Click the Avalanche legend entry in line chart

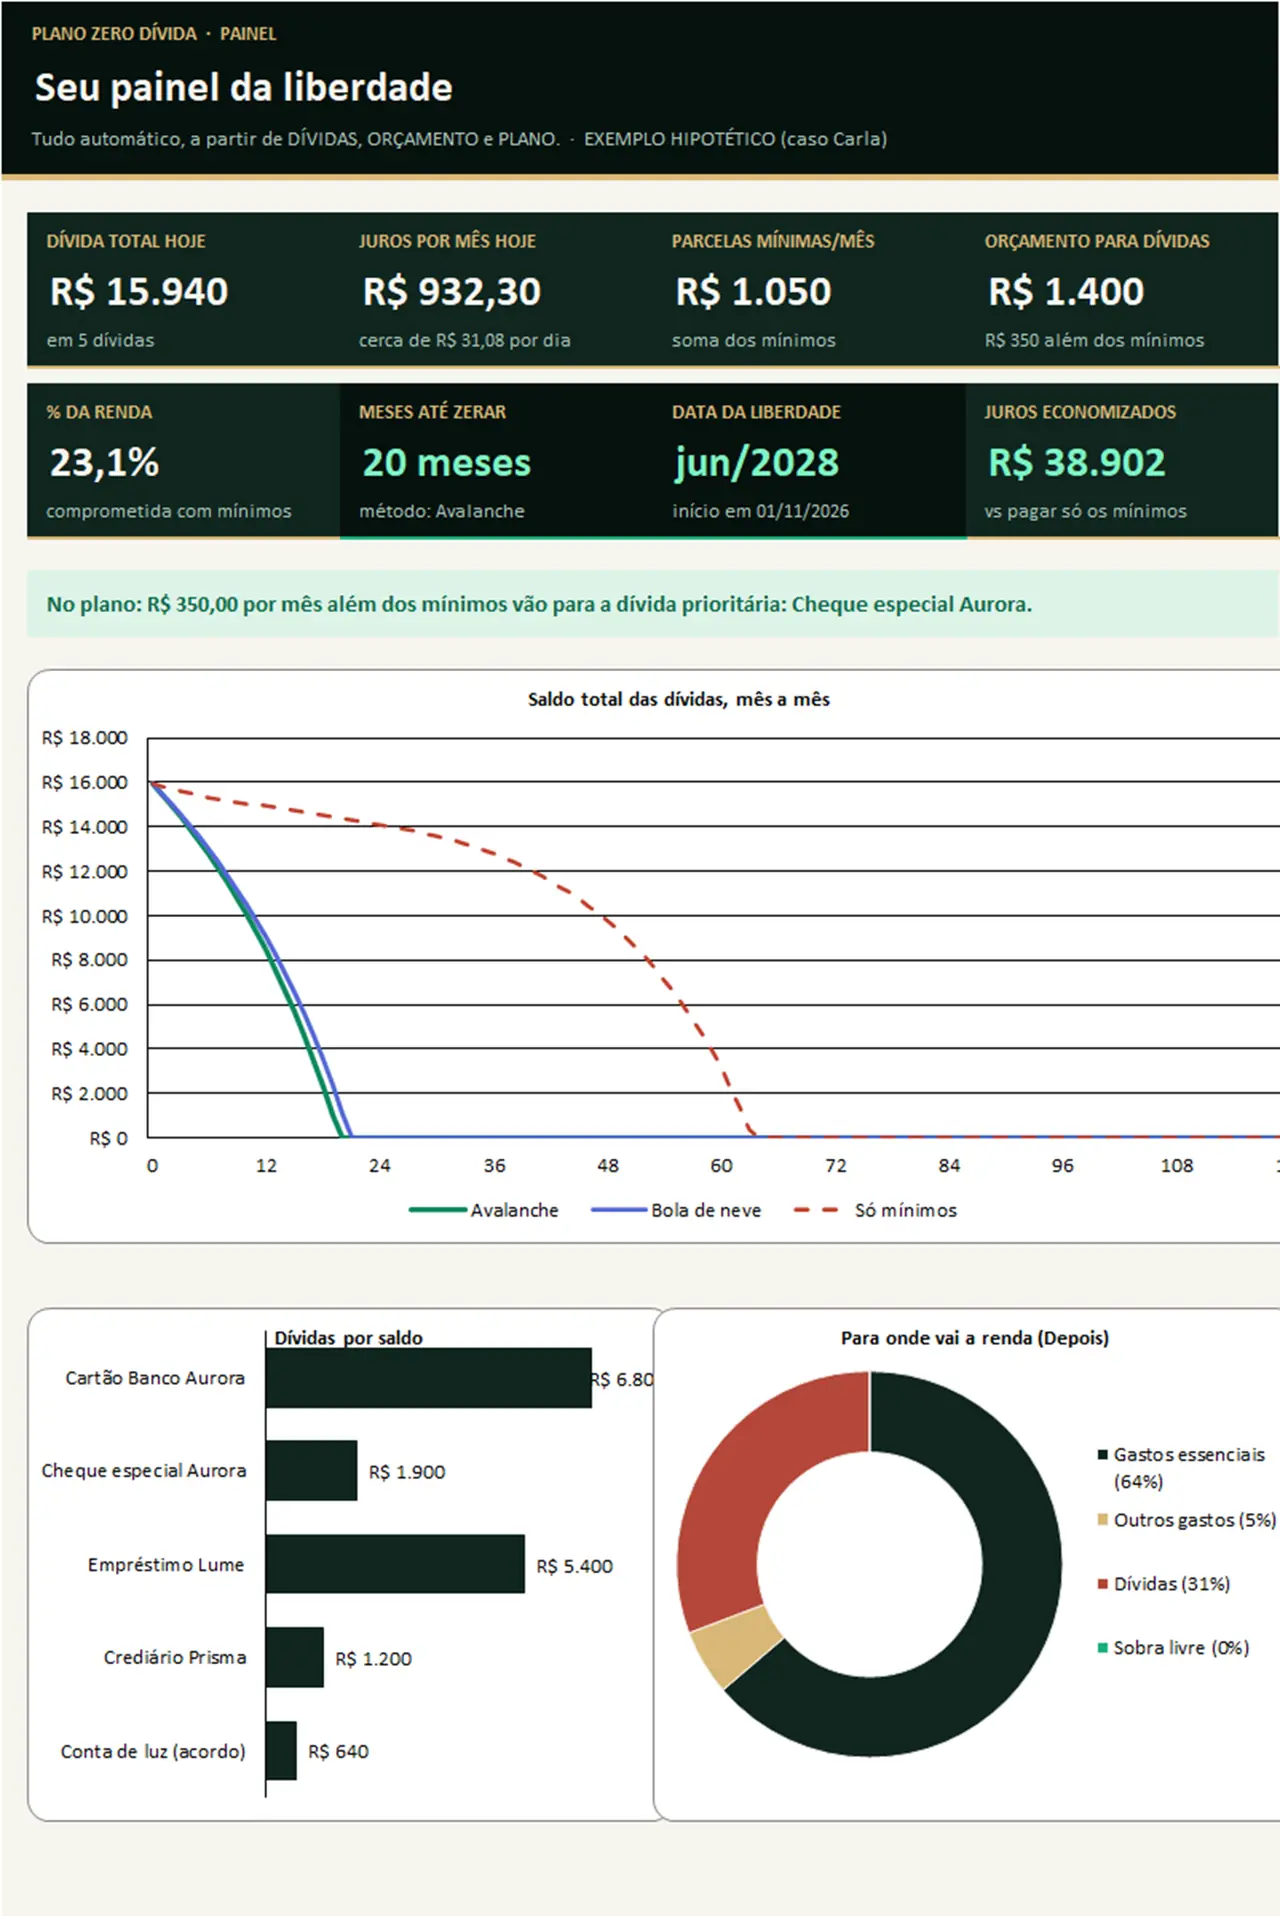(484, 1210)
